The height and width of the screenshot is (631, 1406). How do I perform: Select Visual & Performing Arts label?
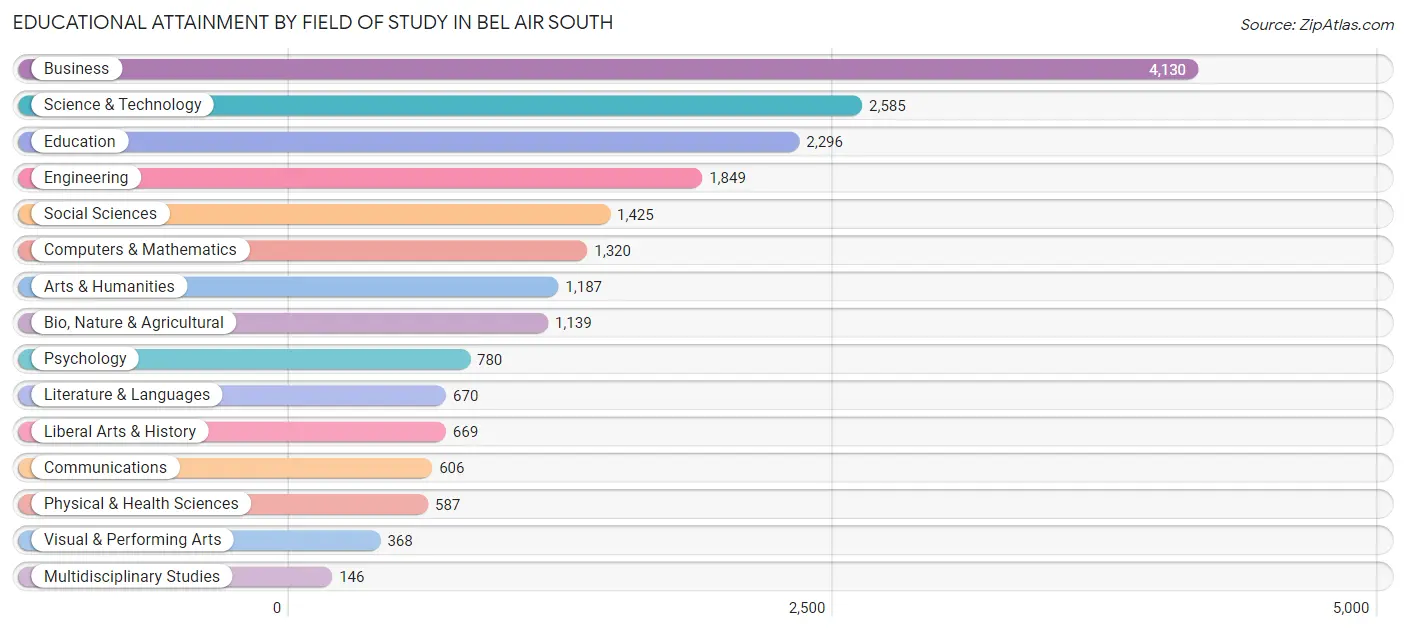click(x=133, y=540)
